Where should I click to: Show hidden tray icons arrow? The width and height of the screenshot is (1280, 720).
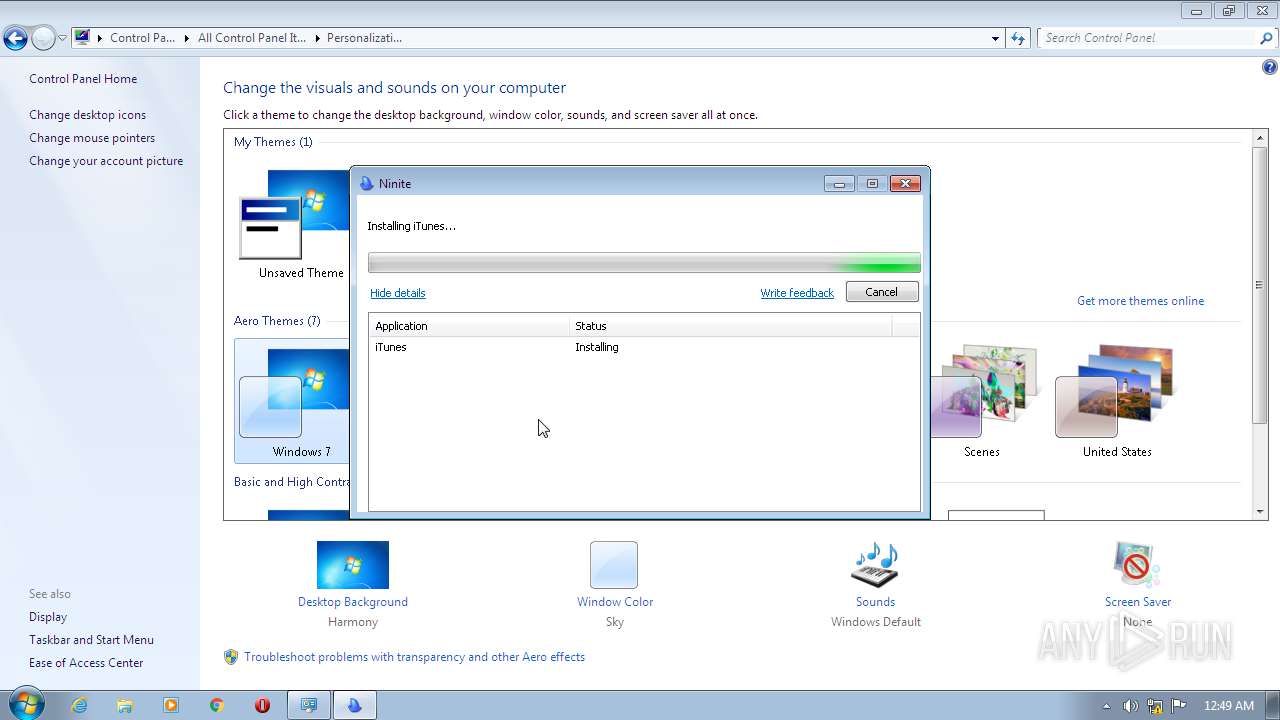[x=1106, y=706]
